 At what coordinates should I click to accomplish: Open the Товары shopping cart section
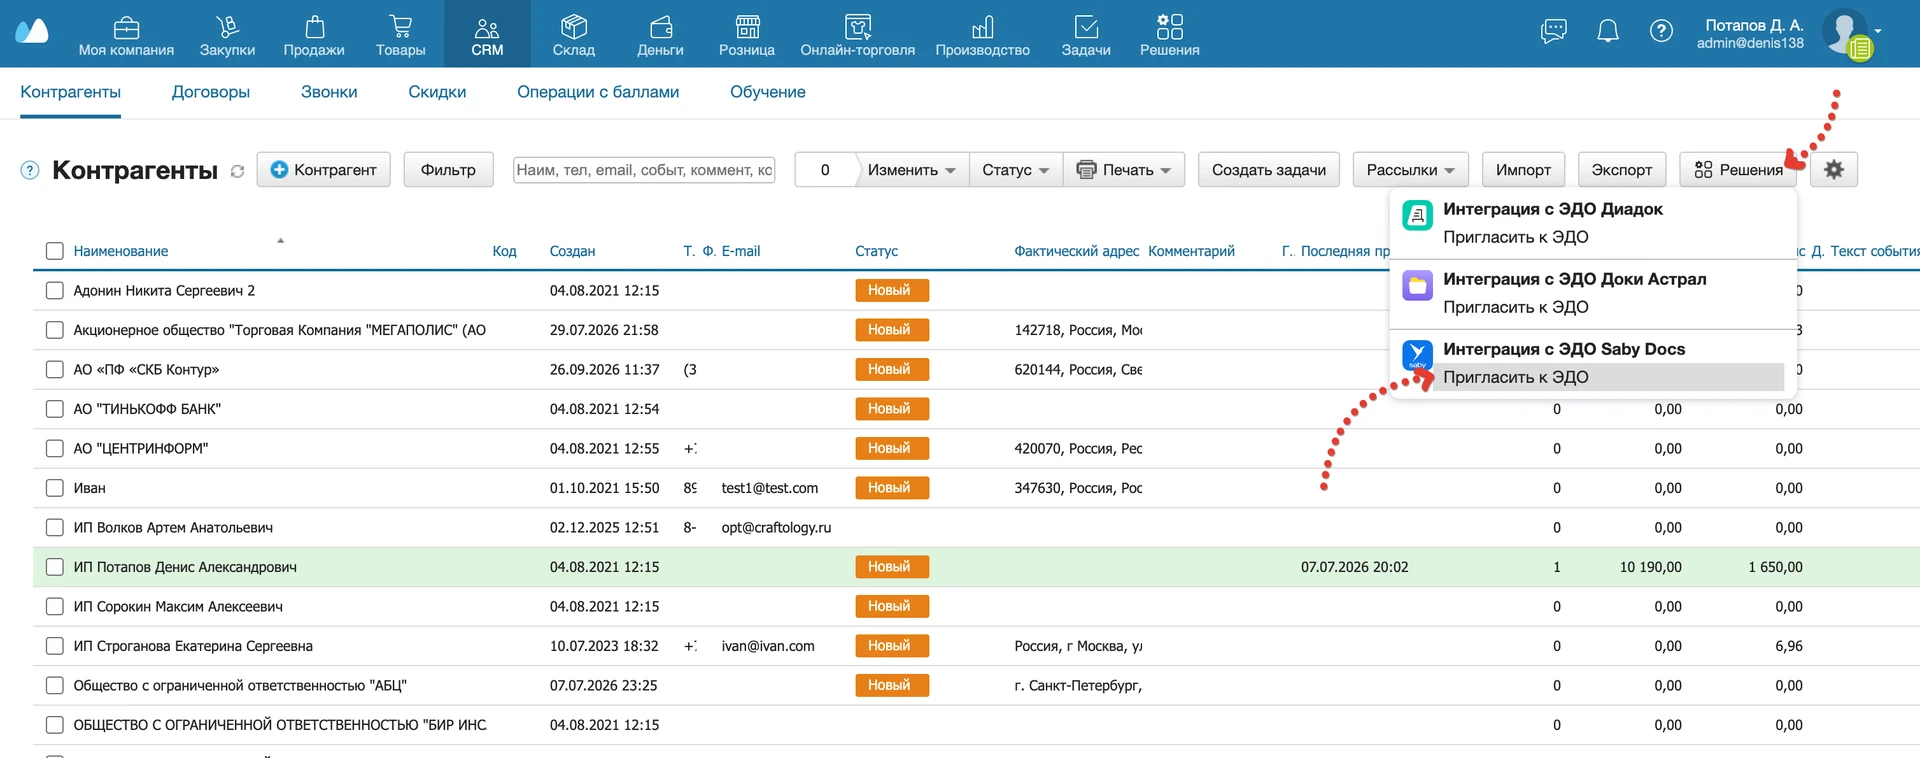point(400,36)
